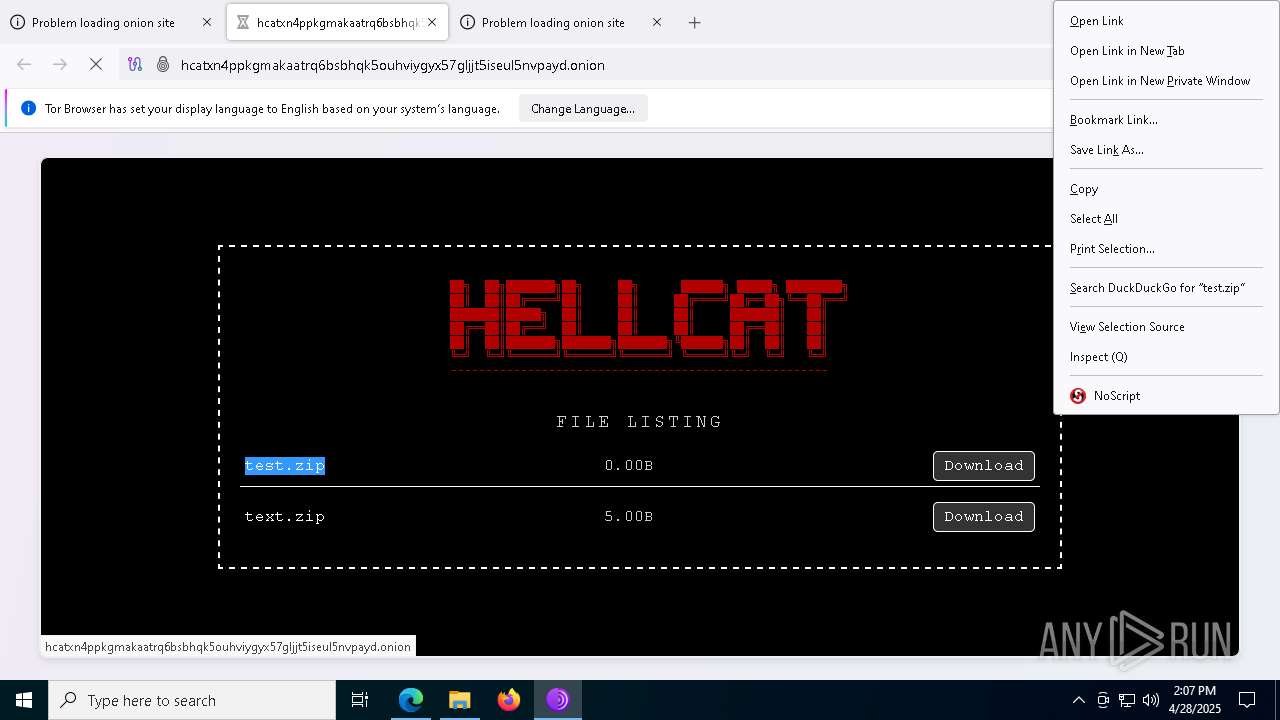The image size is (1280, 720).
Task: Launch Firefox from taskbar
Action: coord(509,700)
